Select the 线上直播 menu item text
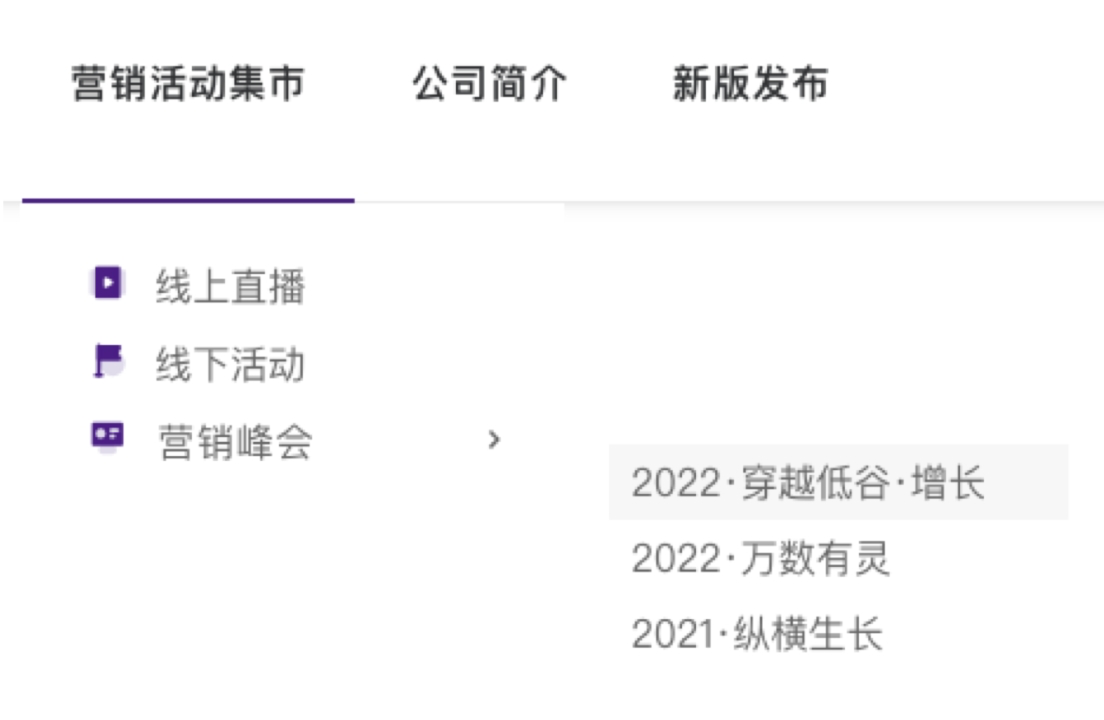Image resolution: width=1104 pixels, height=720 pixels. (x=230, y=288)
